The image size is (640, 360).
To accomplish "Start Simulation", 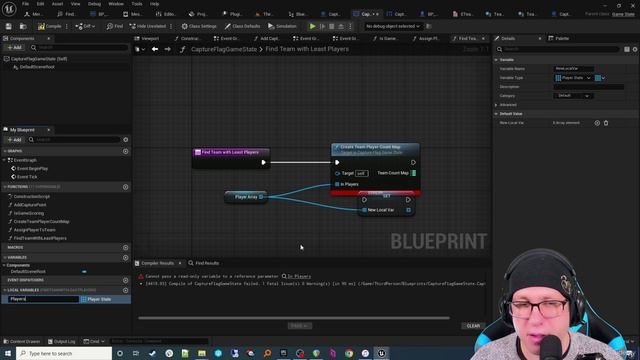I will coord(282,26).
